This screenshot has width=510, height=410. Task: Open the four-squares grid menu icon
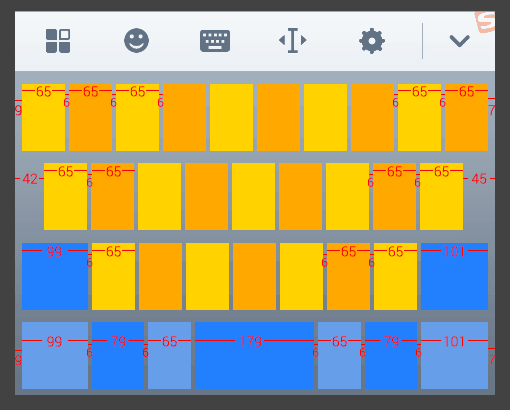[58, 41]
